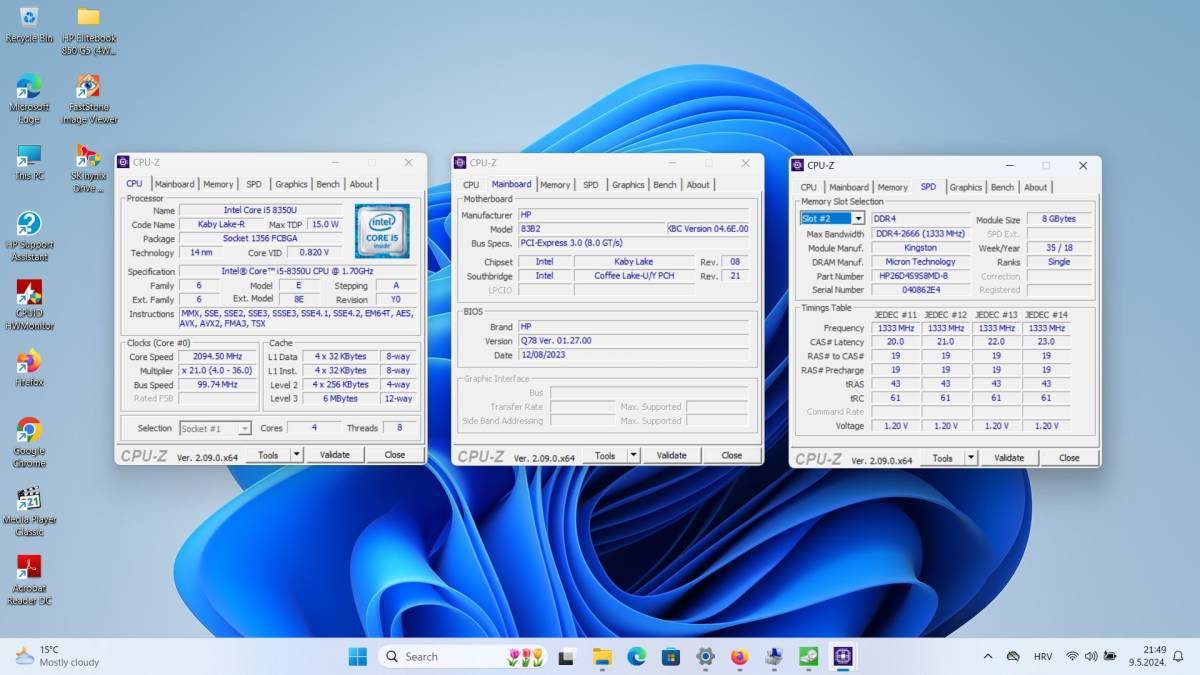Expand Tools dropdown arrow in the Memory Slot window

[x=971, y=458]
